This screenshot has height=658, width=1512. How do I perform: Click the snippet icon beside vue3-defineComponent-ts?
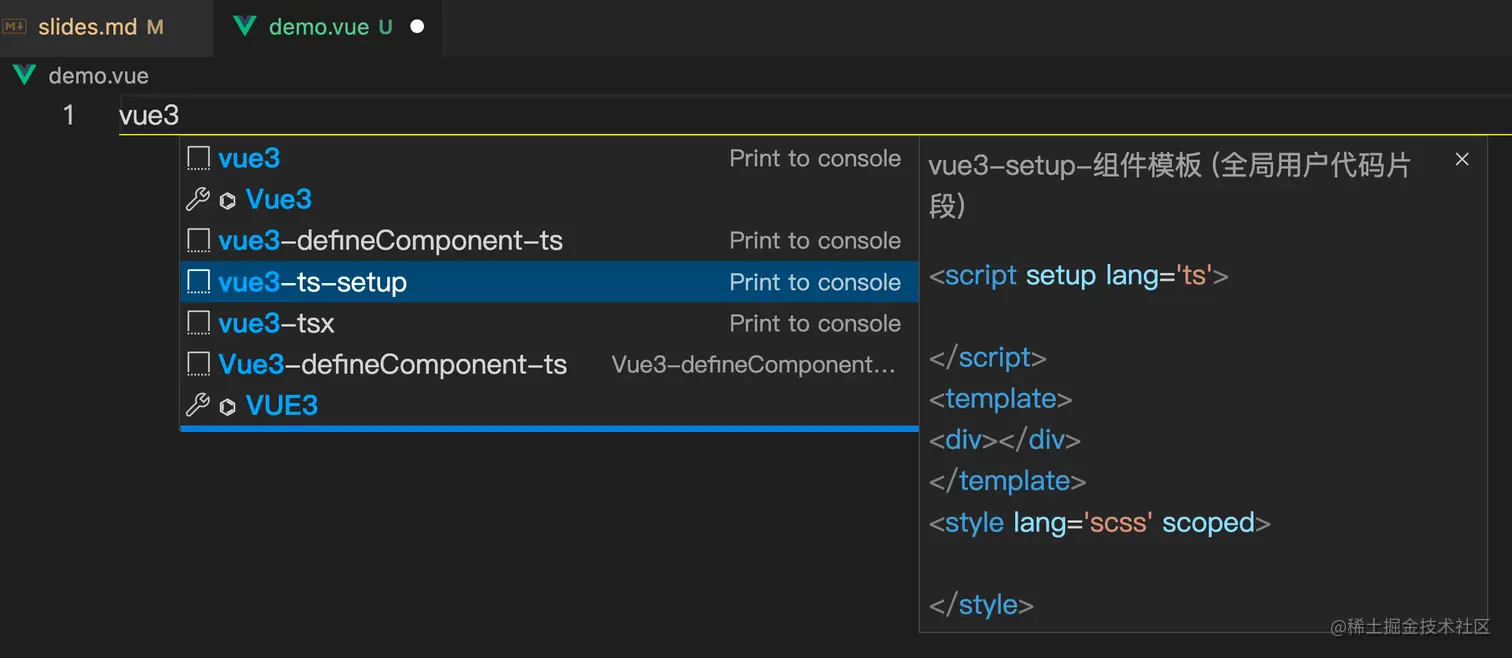pyautogui.click(x=199, y=240)
